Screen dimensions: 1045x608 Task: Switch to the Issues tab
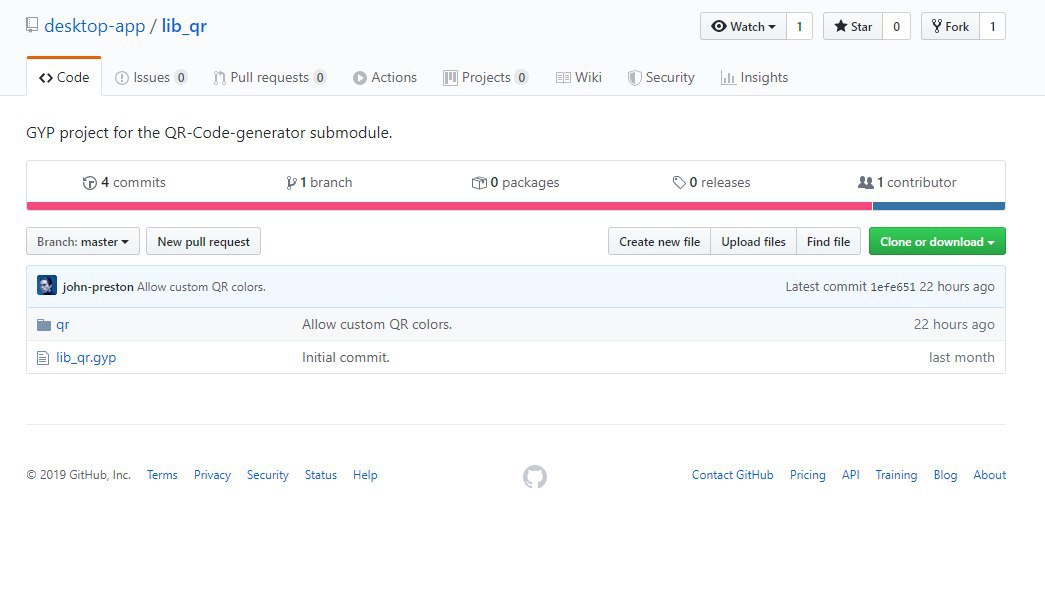pos(151,78)
